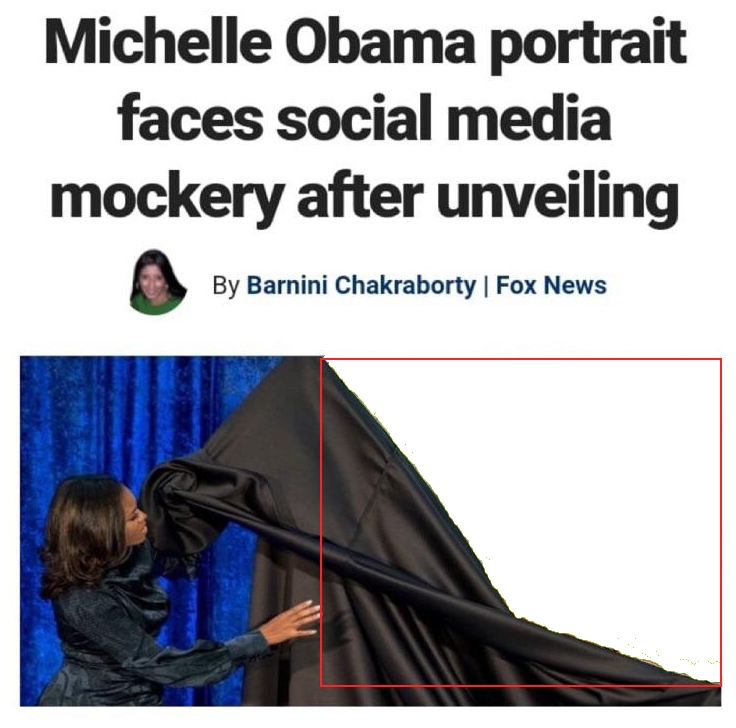Screen dimensions: 736x728
Task: Click the vertical bar separator in byline
Action: [x=486, y=285]
